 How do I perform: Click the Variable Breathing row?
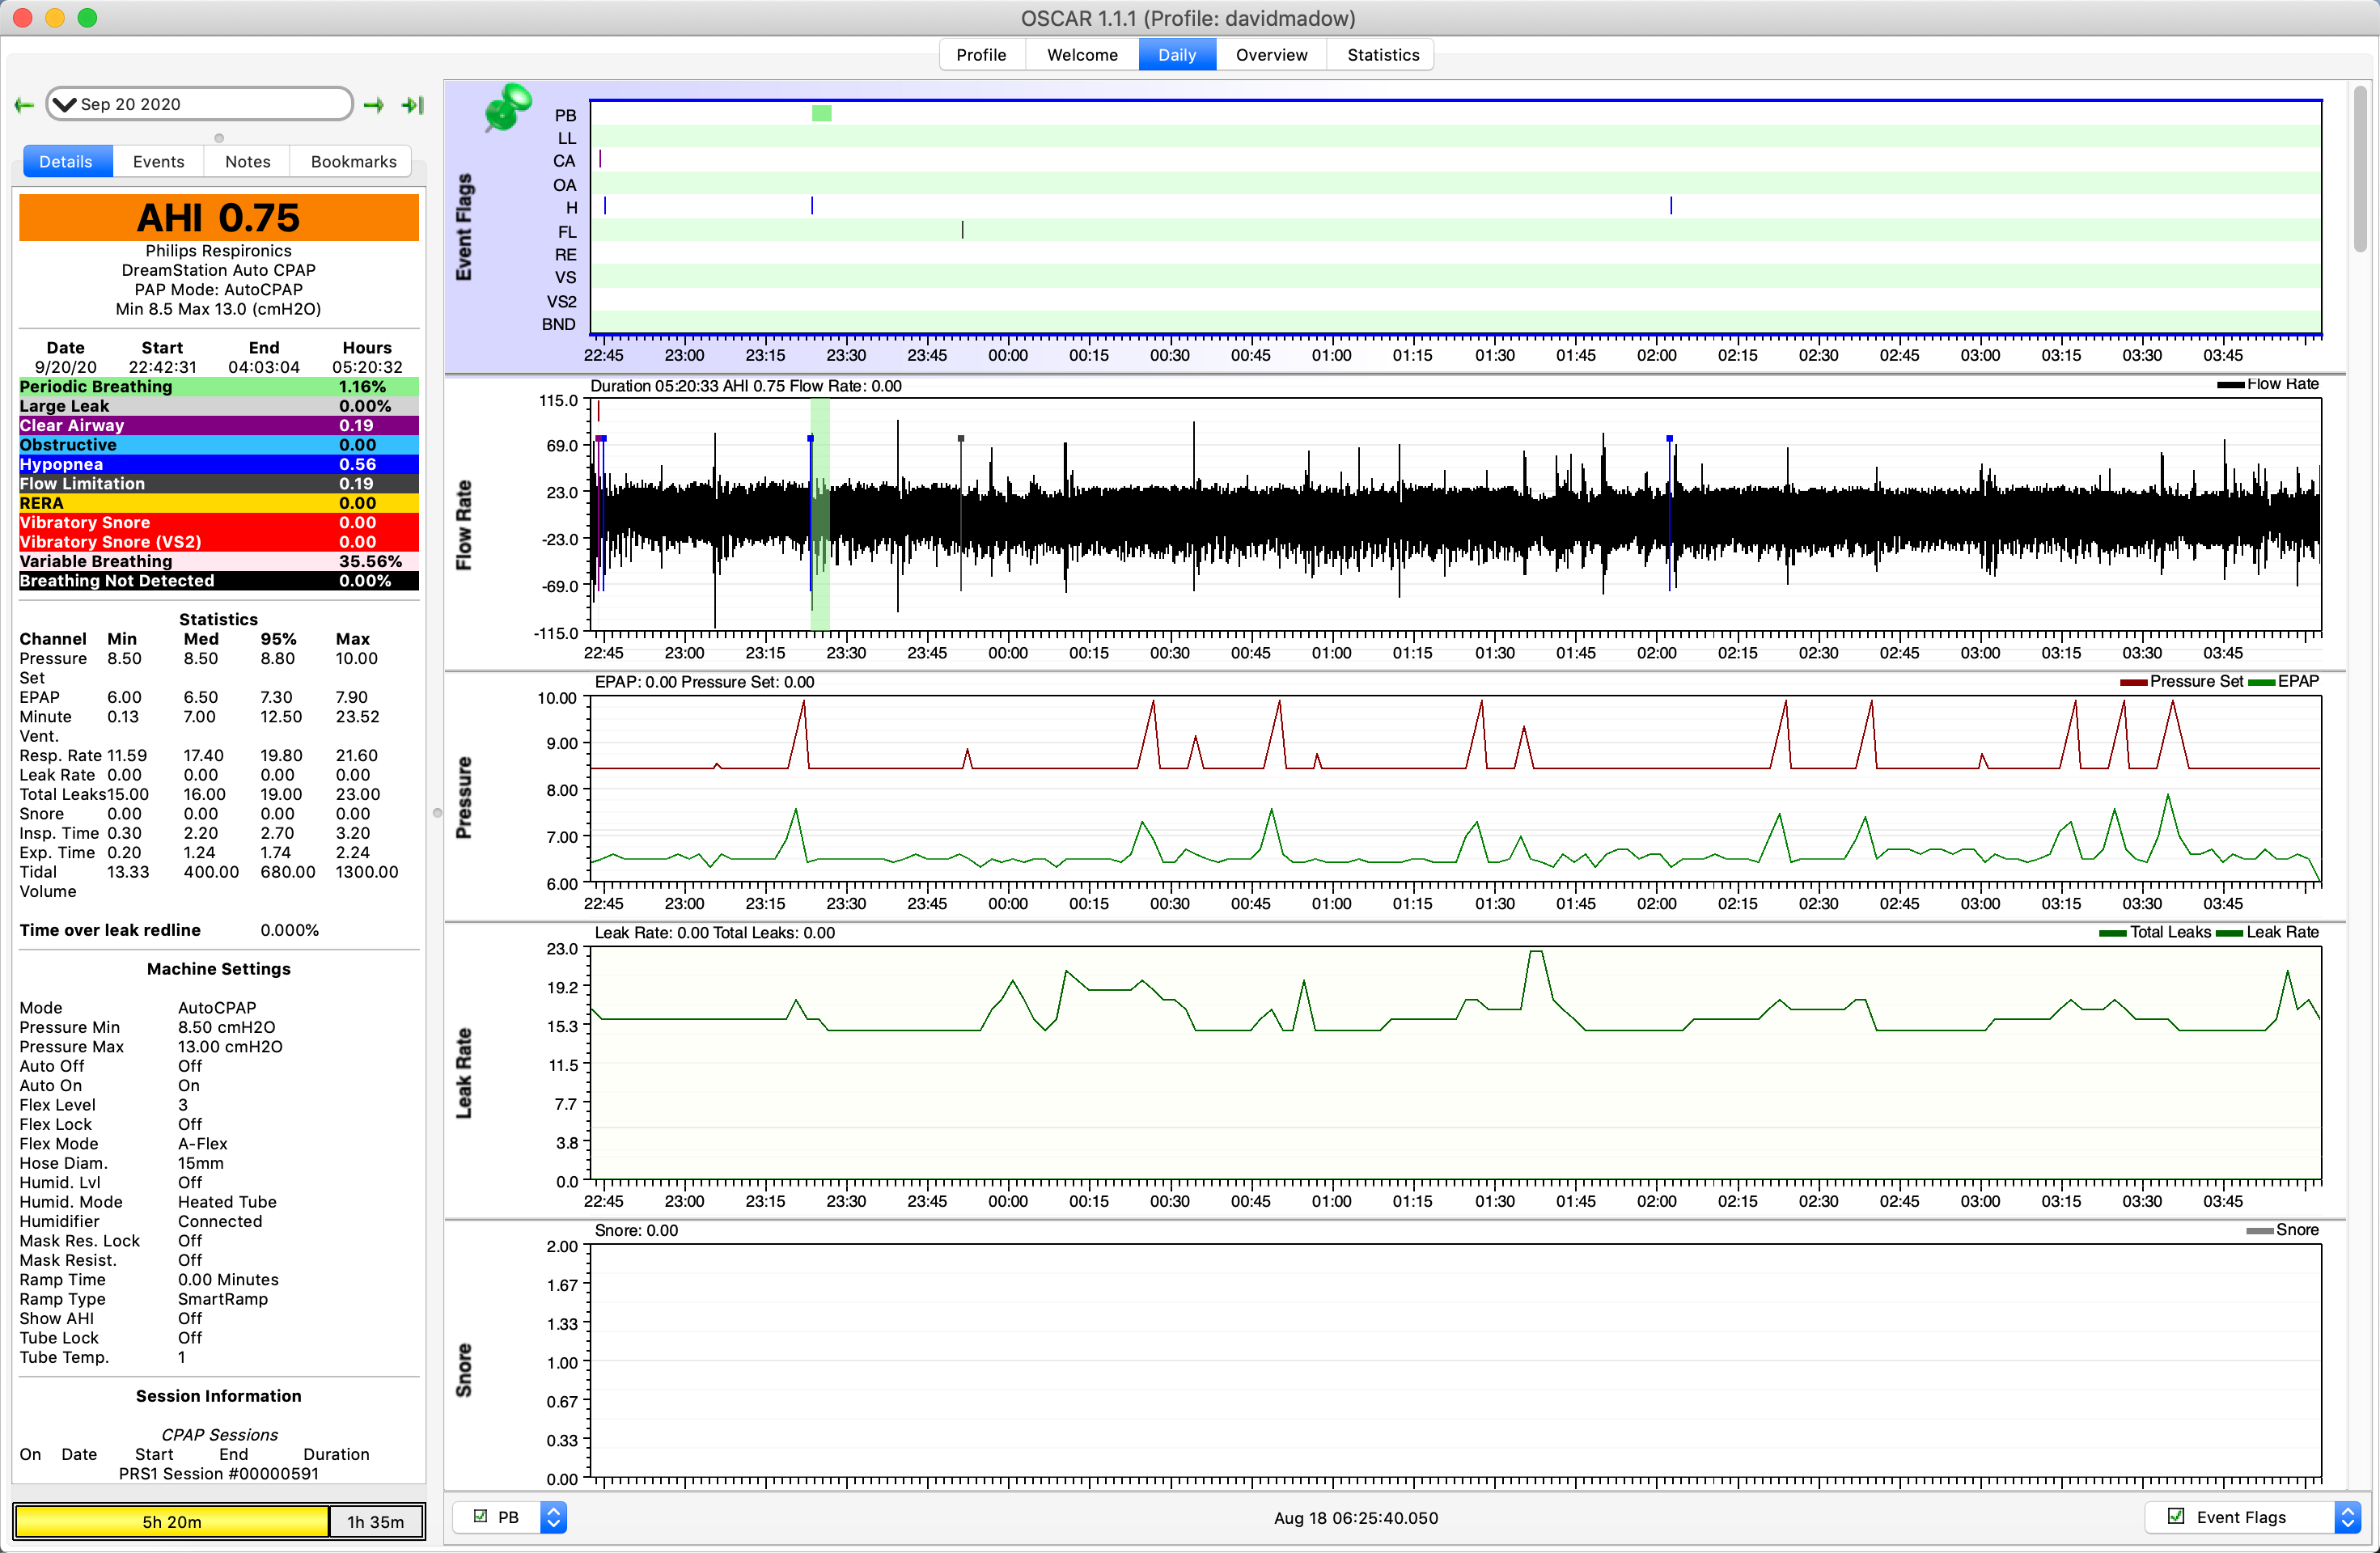[219, 561]
